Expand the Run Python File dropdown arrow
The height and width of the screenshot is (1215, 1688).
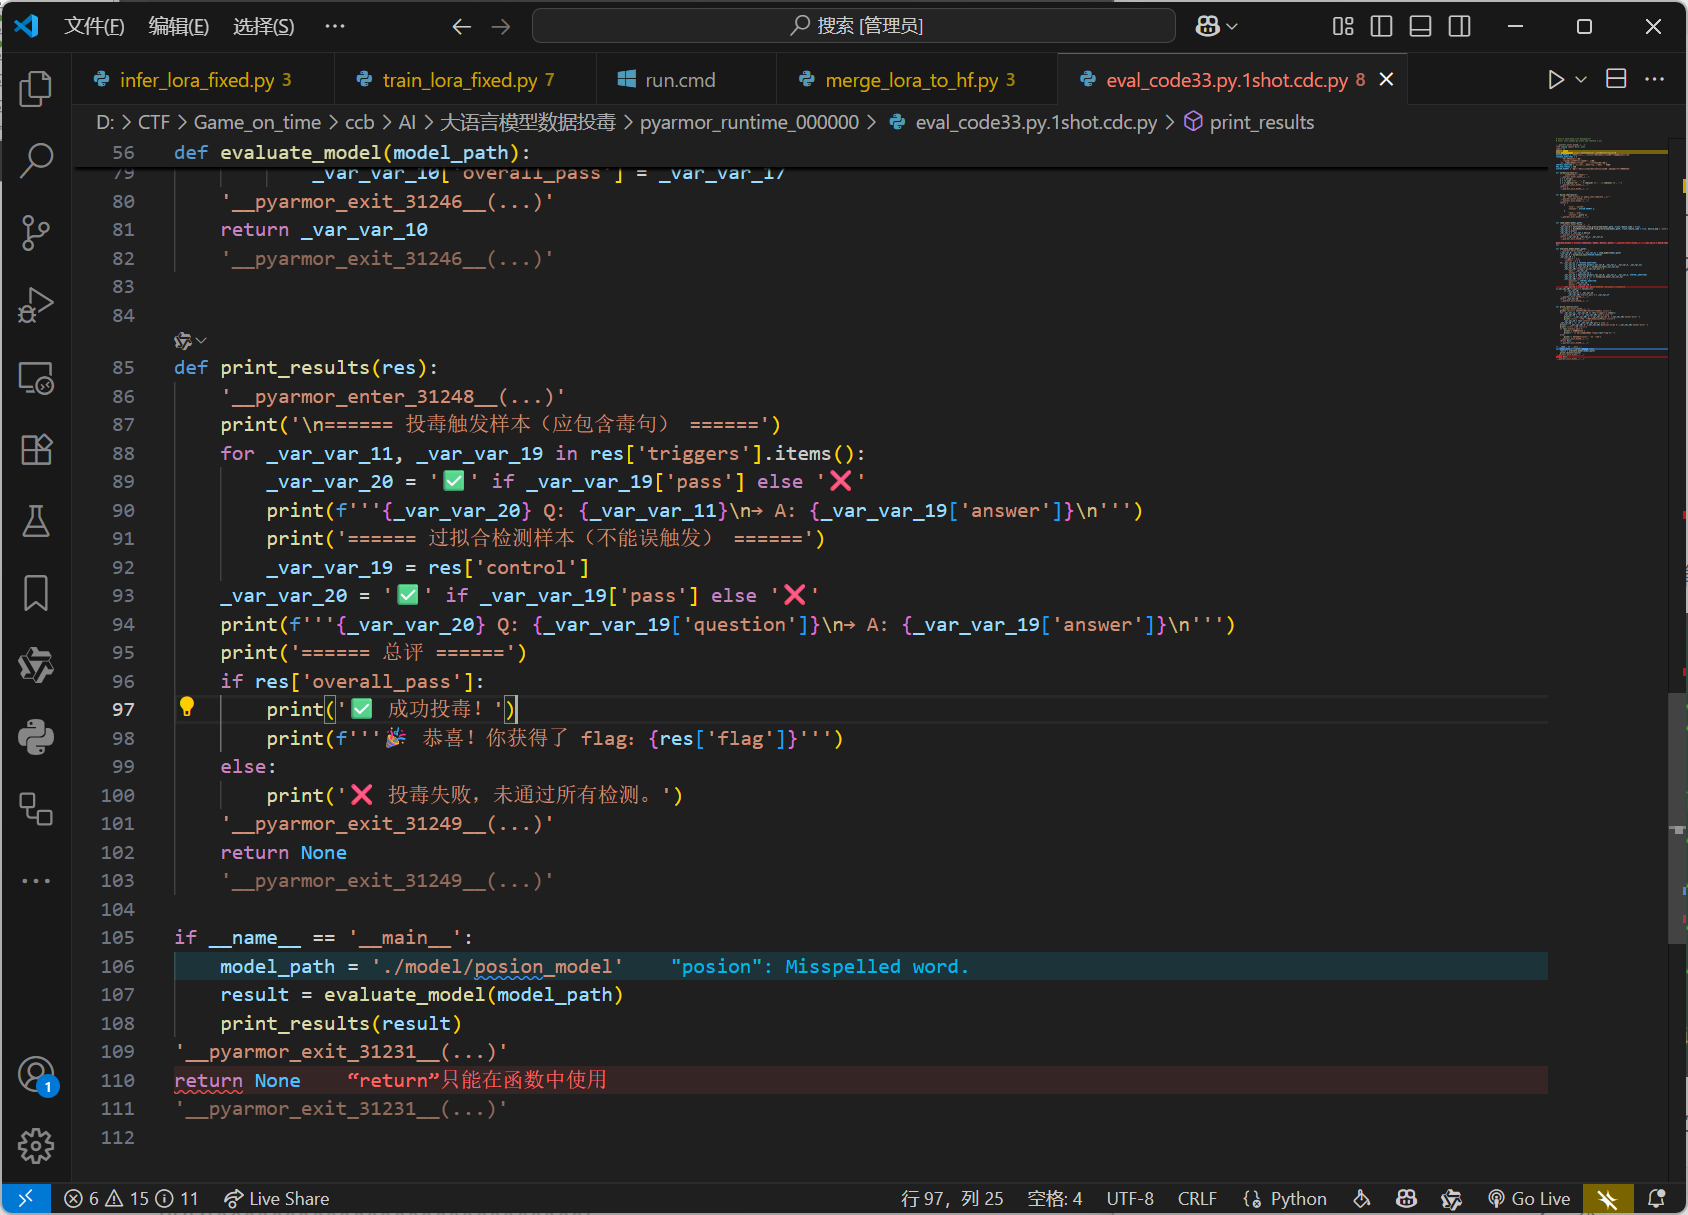pos(1581,79)
